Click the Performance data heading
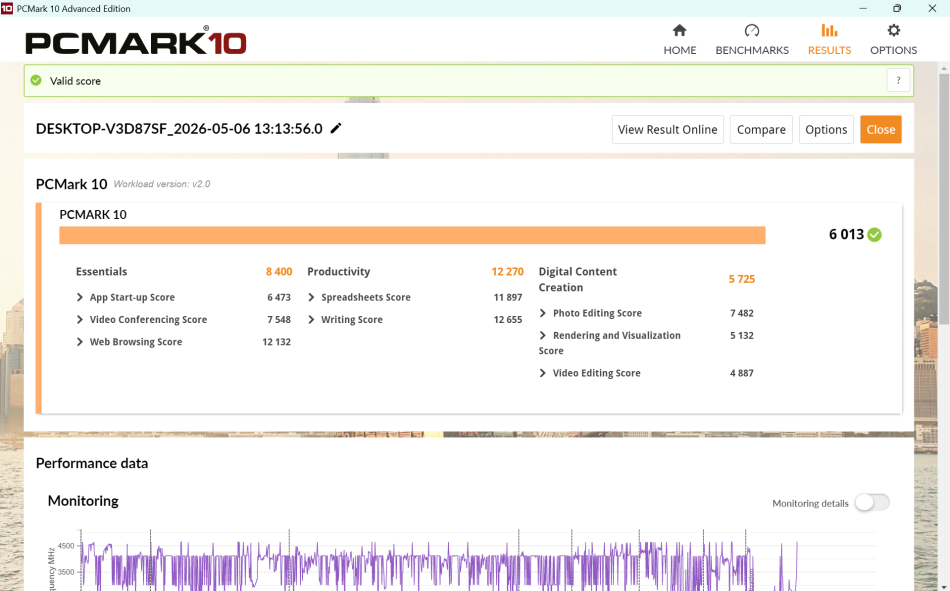This screenshot has width=950, height=591. point(91,463)
